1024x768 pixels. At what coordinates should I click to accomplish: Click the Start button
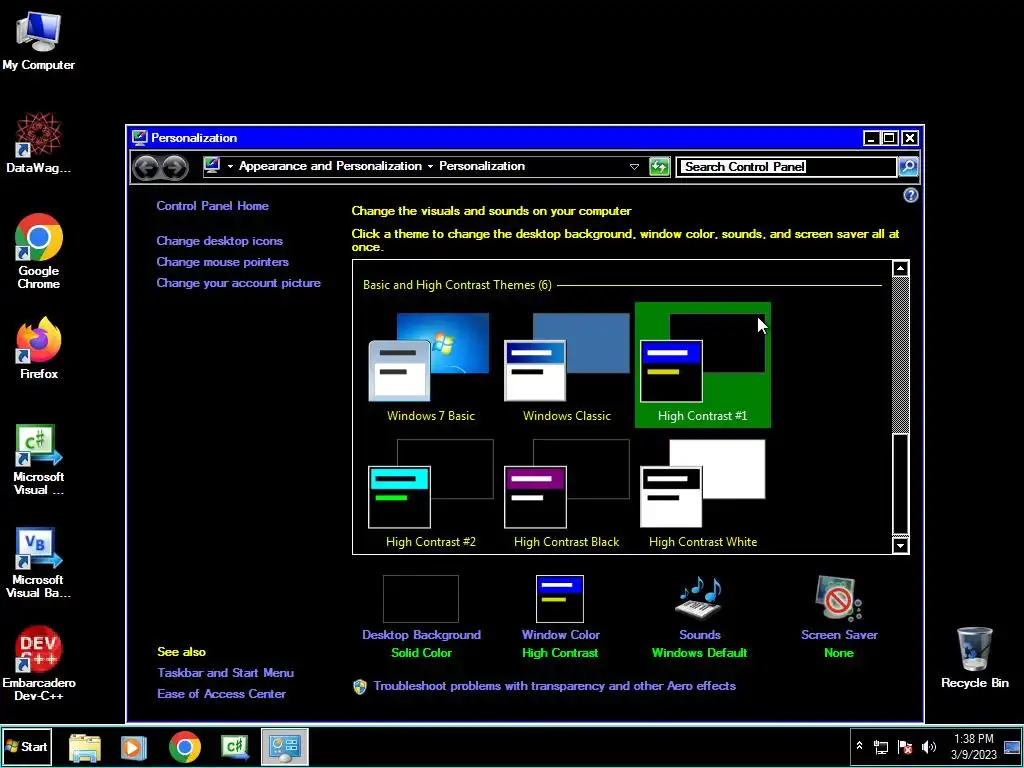pyautogui.click(x=26, y=746)
